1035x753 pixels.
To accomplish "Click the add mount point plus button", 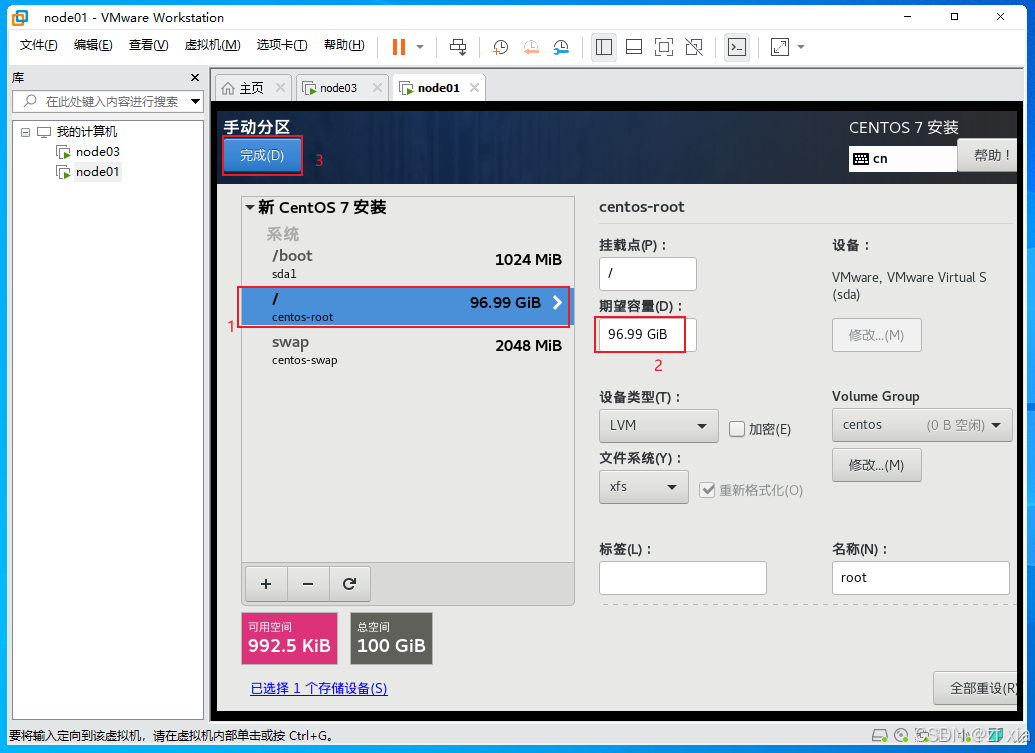I will 266,583.
